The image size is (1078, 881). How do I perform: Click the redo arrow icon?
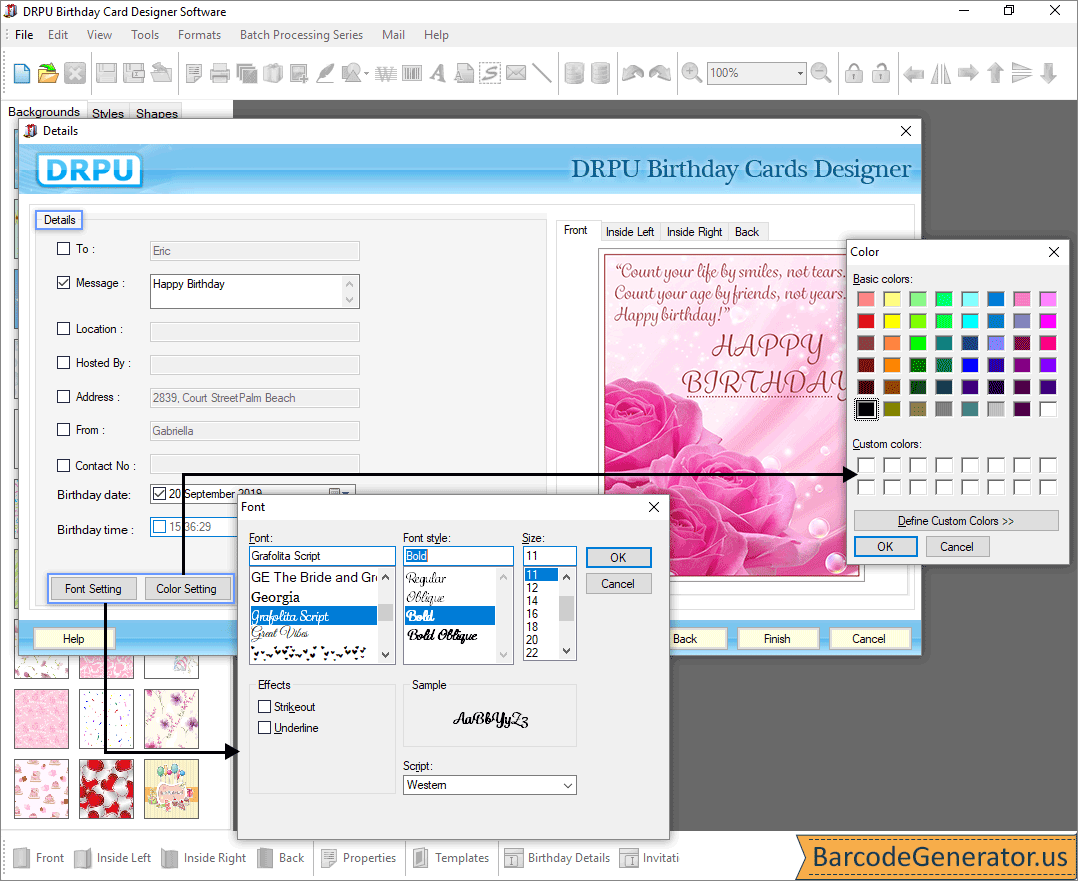coord(660,73)
